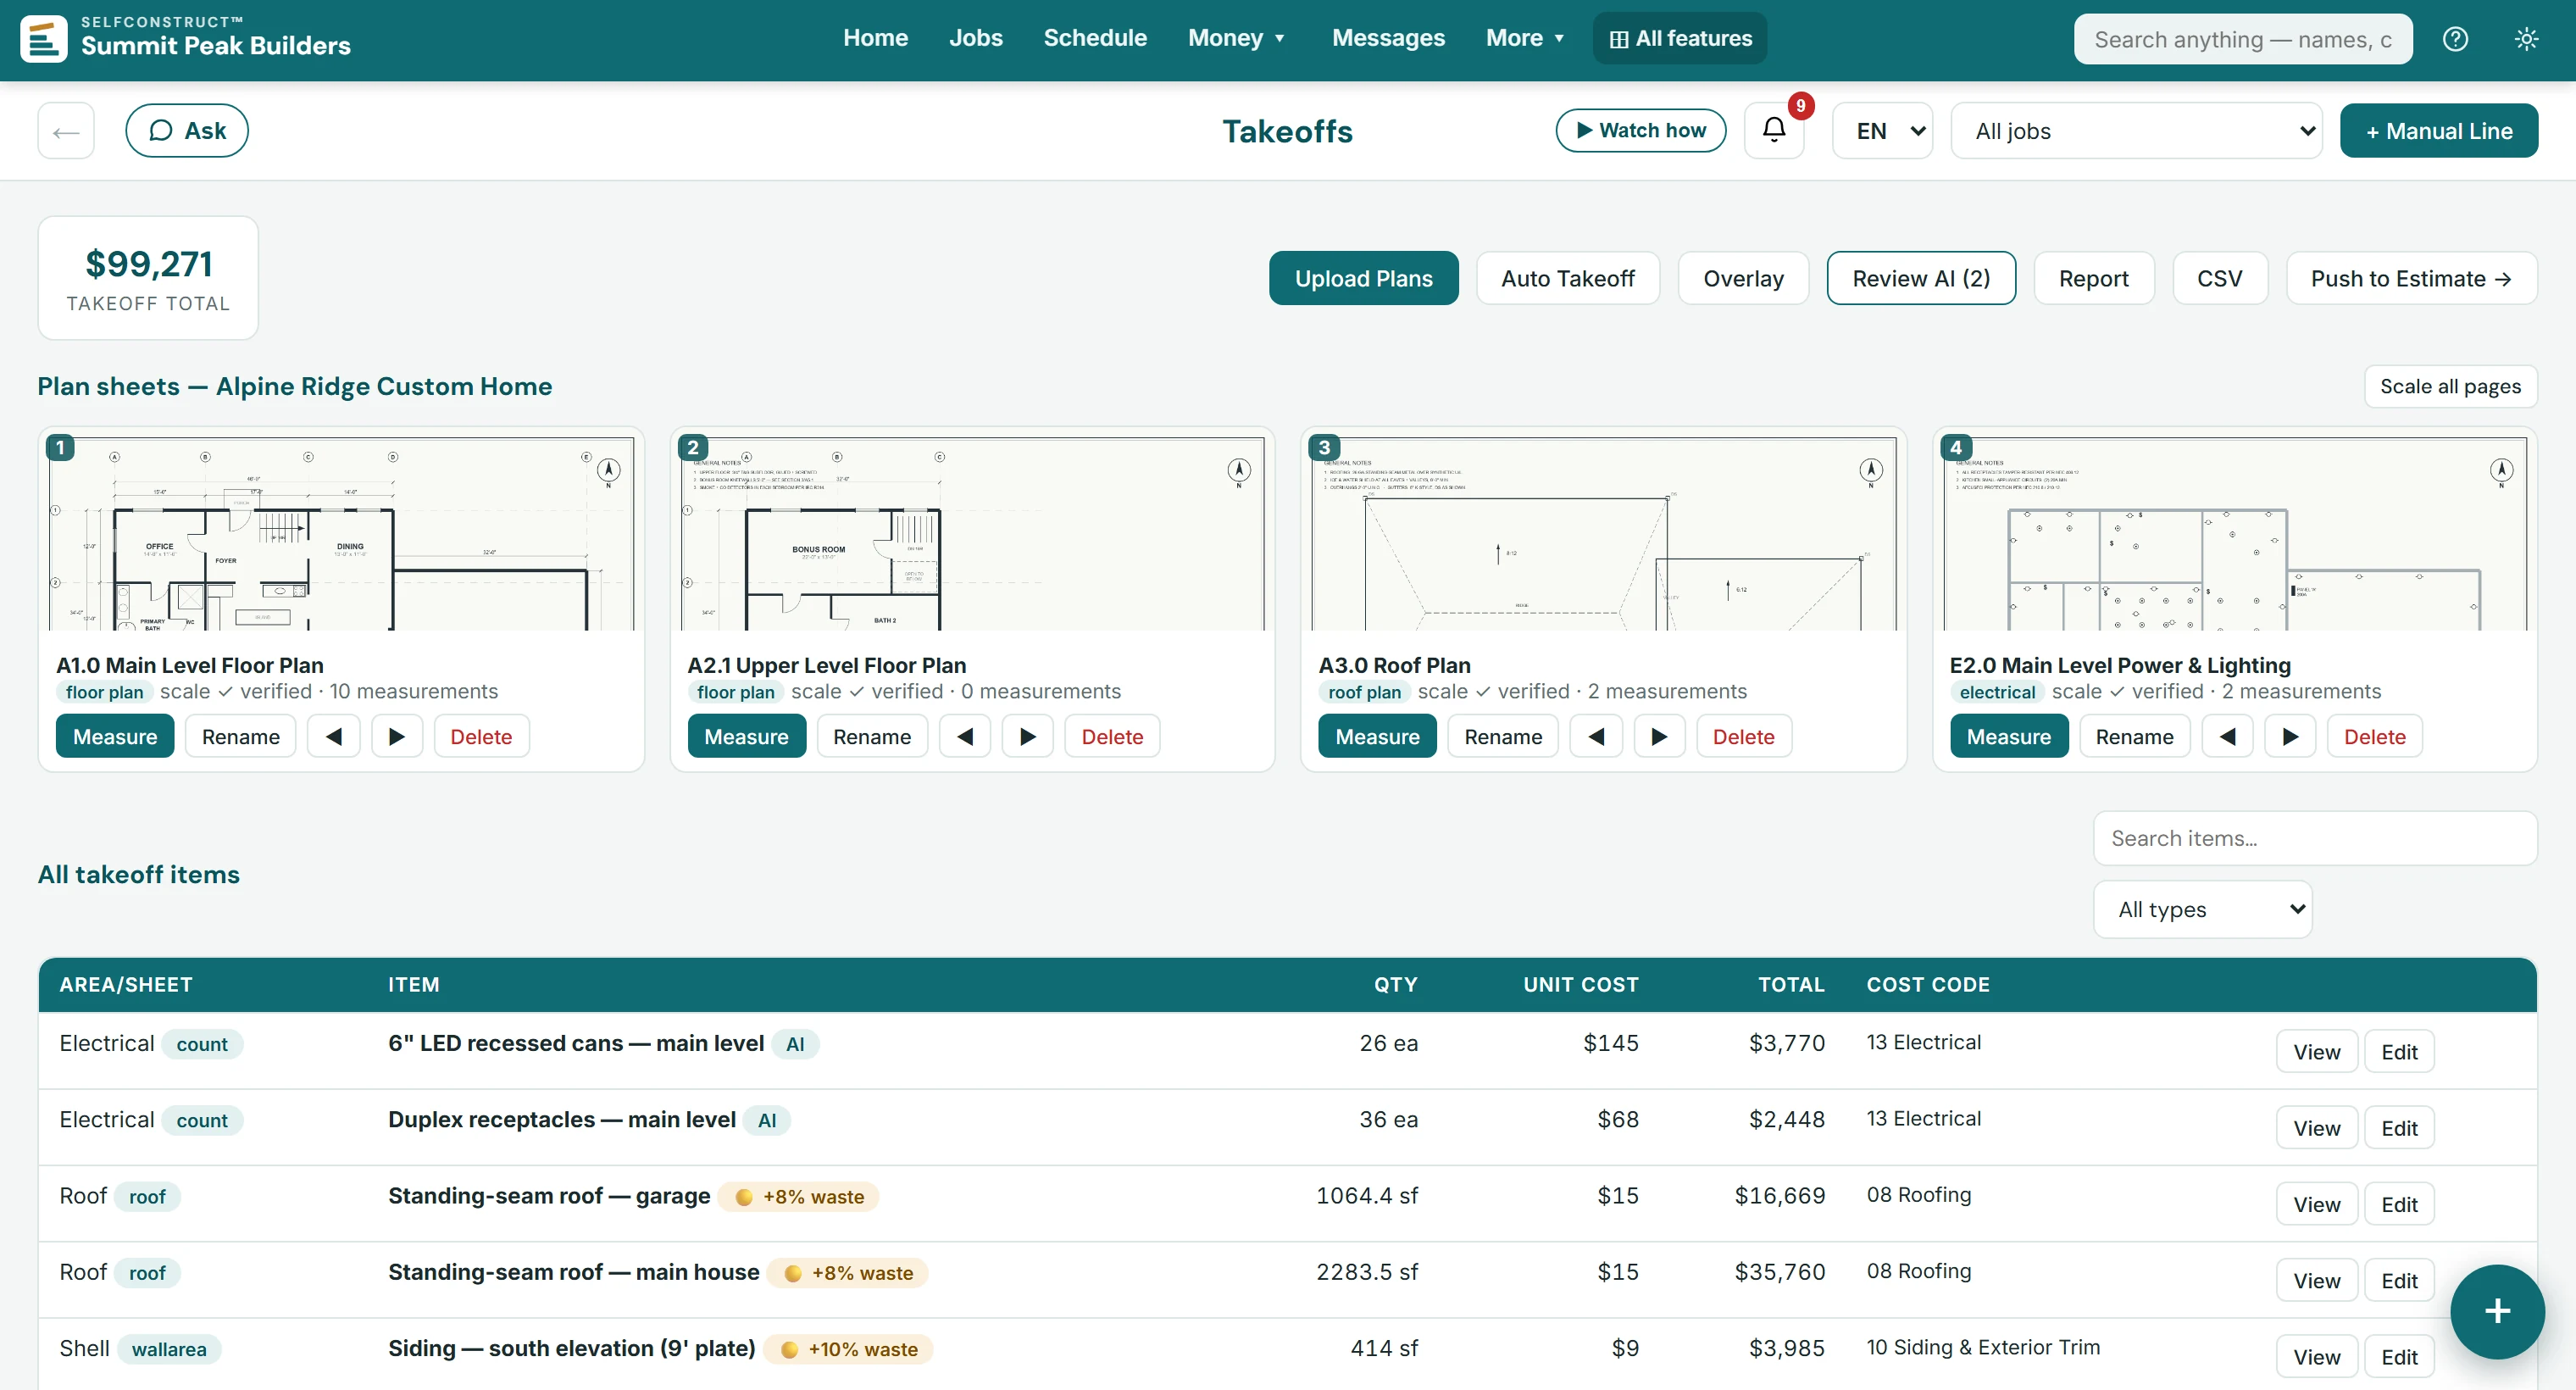Viewport: 2576px width, 1390px height.
Task: Toggle the light/dark theme sun icon
Action: [x=2526, y=39]
